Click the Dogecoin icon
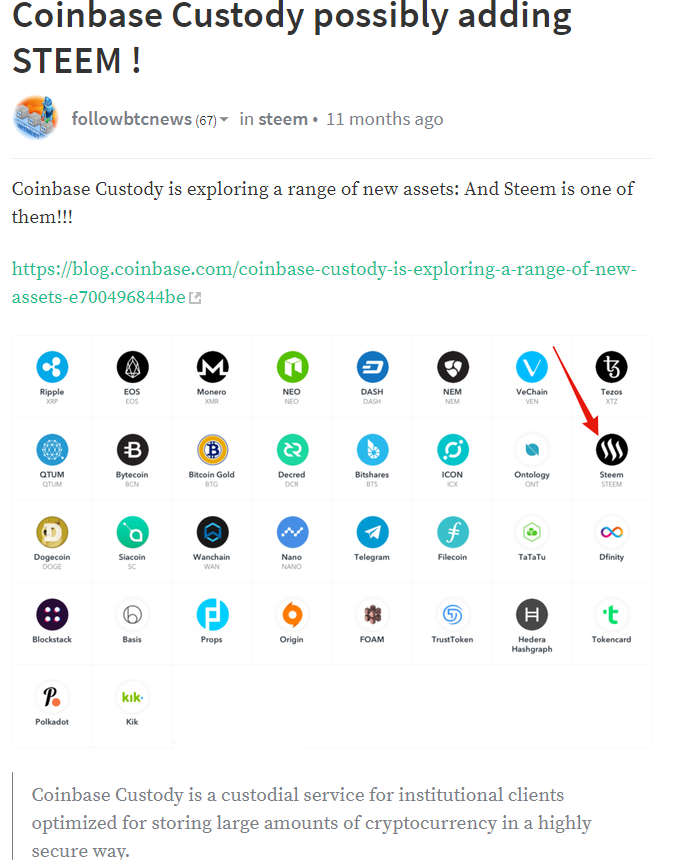This screenshot has width=676, height=860. coord(52,532)
